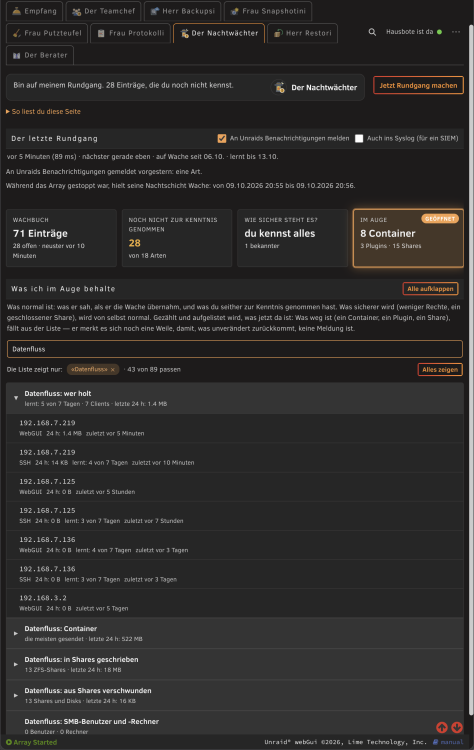Click the Herr Restori tab icon
Image resolution: width=474 pixels, height=750 pixels.
[278, 33]
